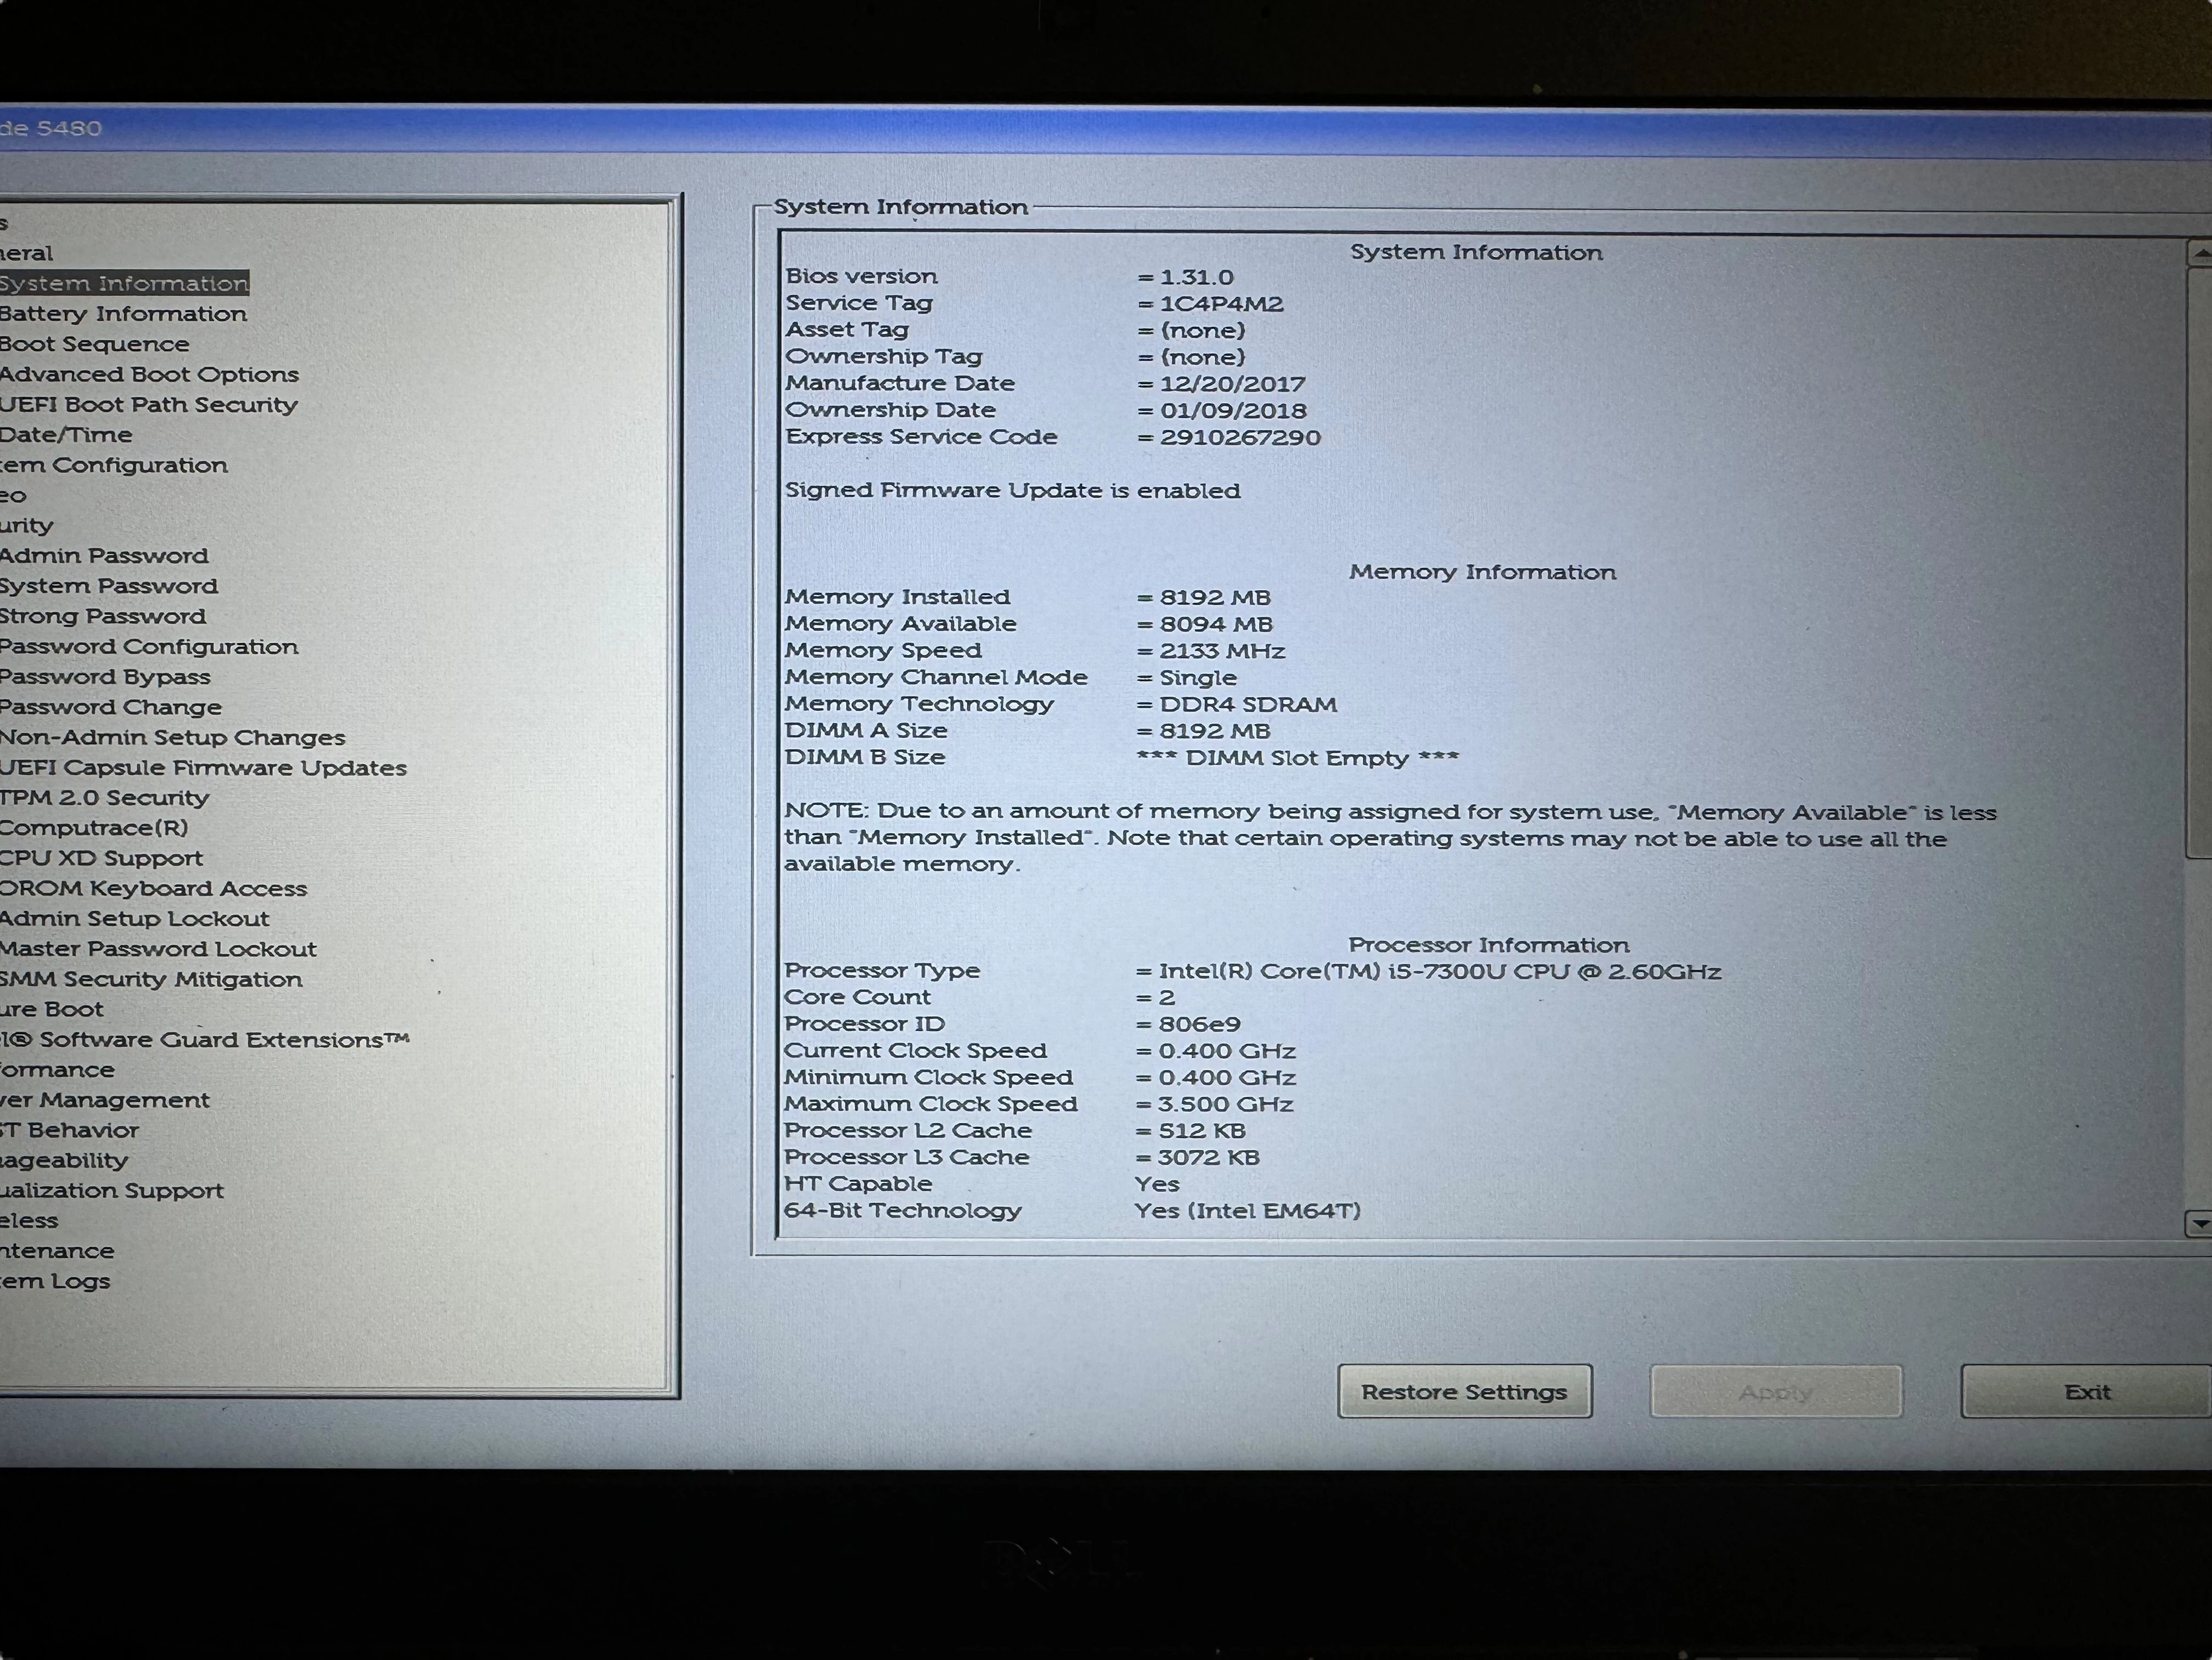Select CPU XD Support option
Image resolution: width=2212 pixels, height=1660 pixels.
pyautogui.click(x=100, y=858)
